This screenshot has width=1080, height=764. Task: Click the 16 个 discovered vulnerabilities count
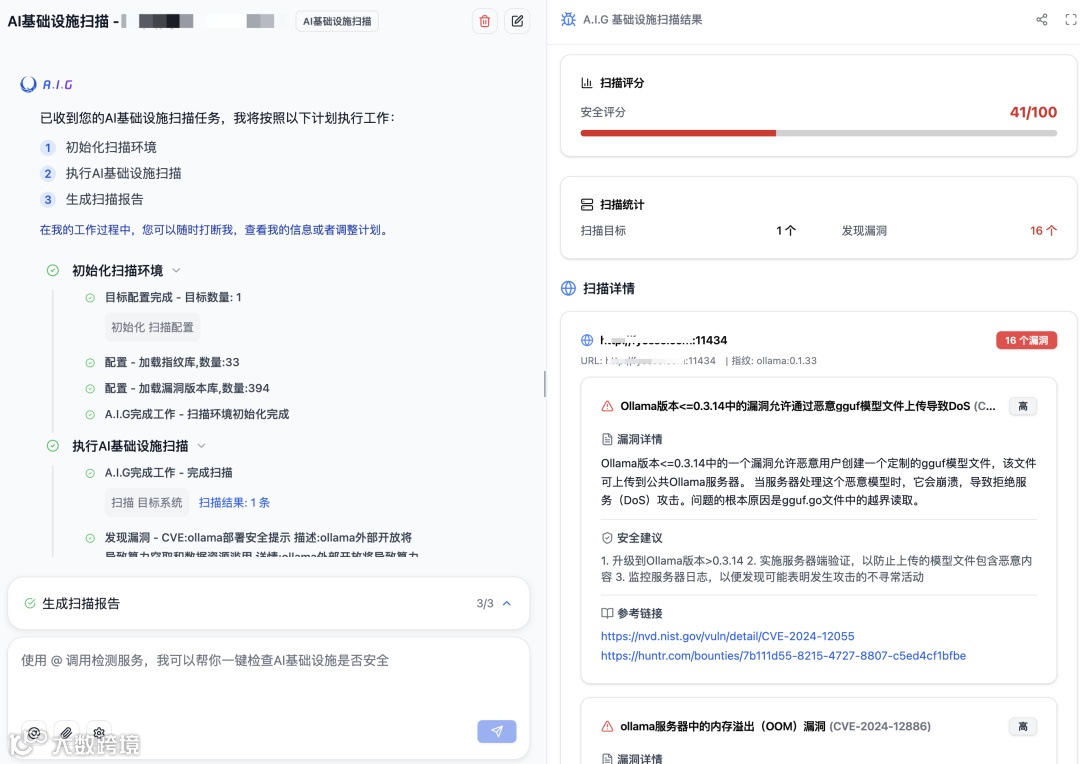1043,231
